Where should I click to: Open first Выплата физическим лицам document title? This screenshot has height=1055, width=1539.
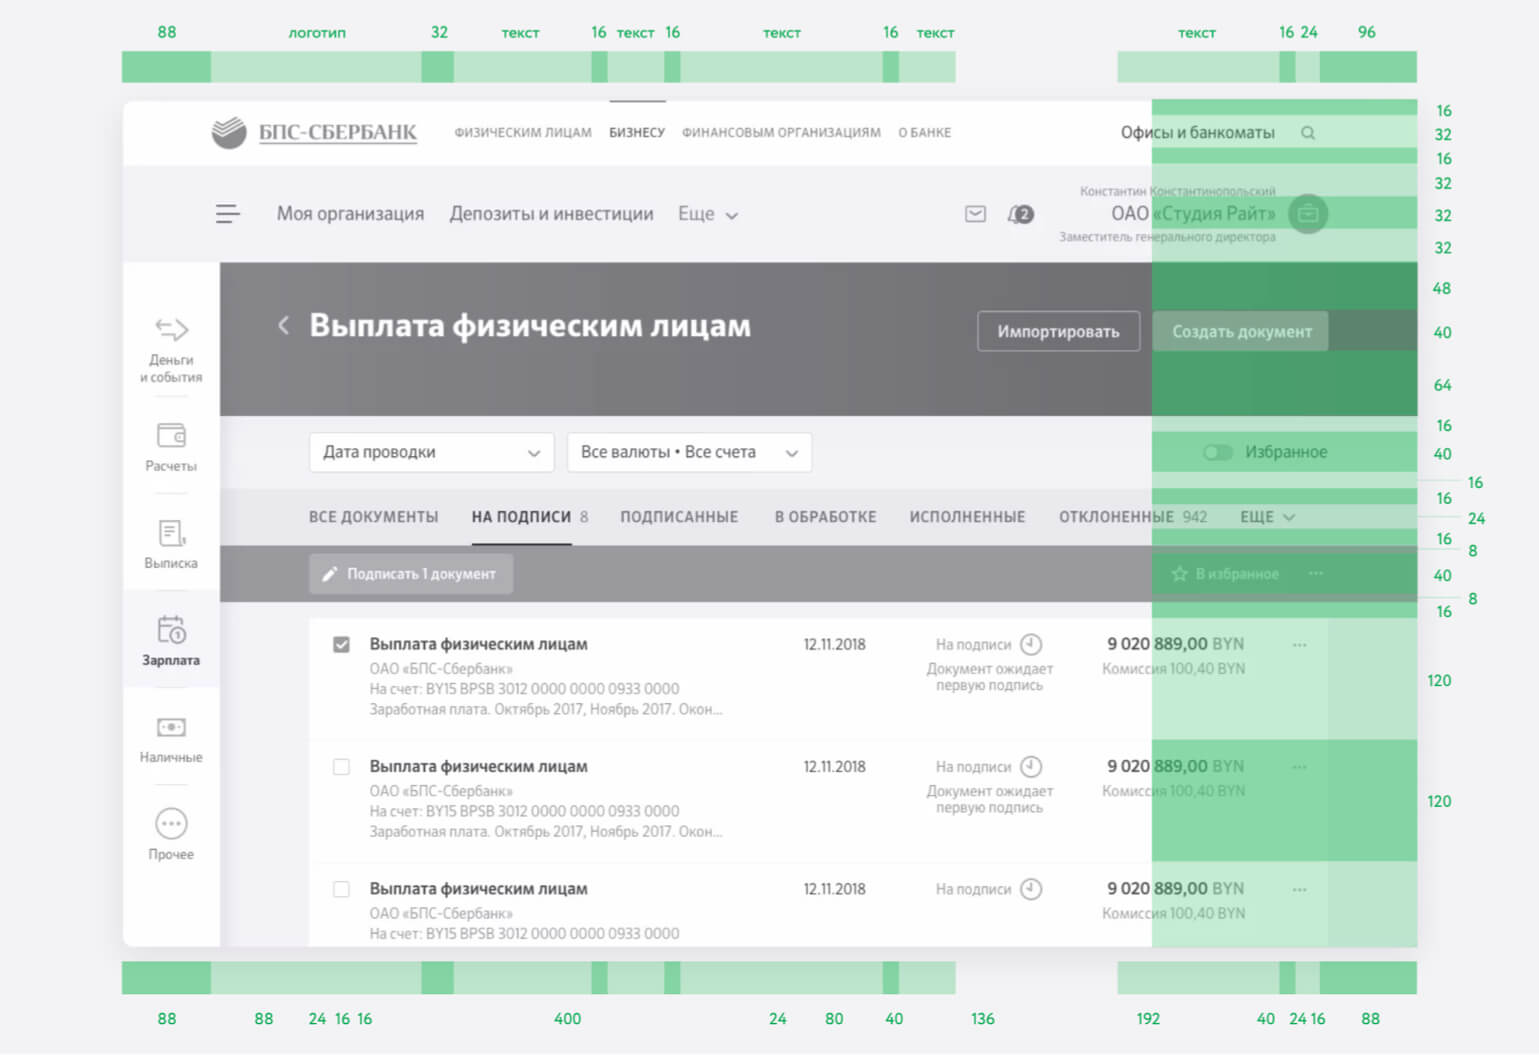click(x=479, y=645)
